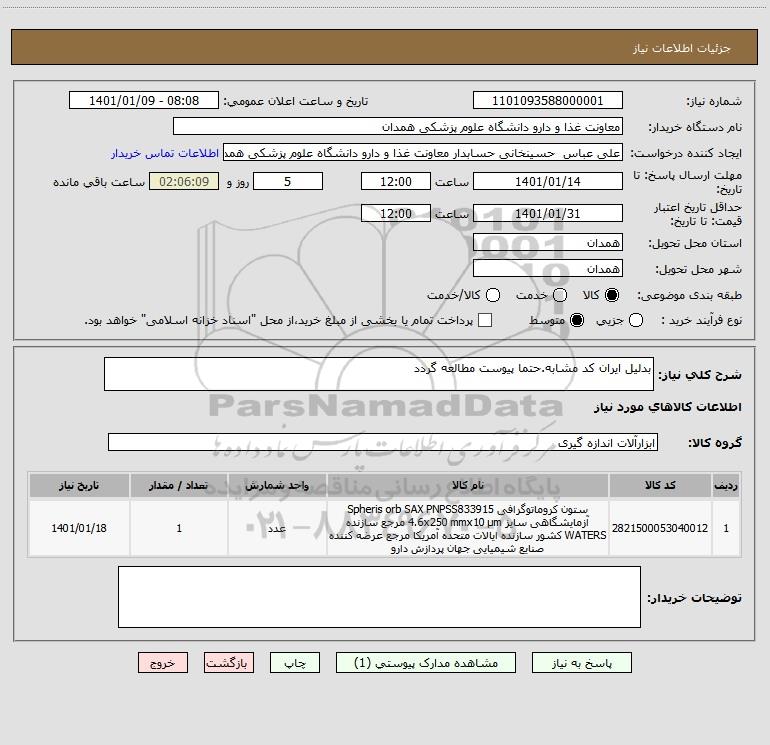Click the Spheris orb SAX product name cell
Screen dimensions: 770x745
tap(468, 528)
